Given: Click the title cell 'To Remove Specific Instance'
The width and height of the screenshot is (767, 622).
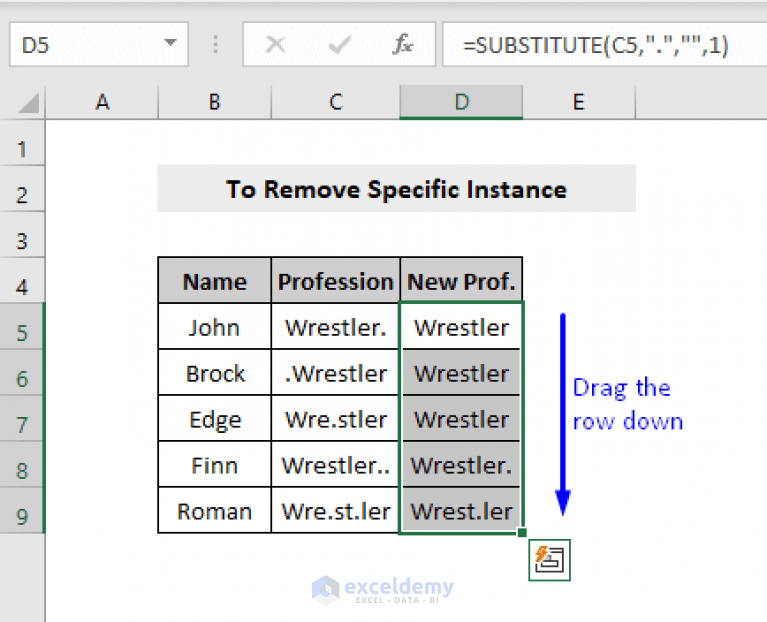Looking at the screenshot, I should pos(396,189).
